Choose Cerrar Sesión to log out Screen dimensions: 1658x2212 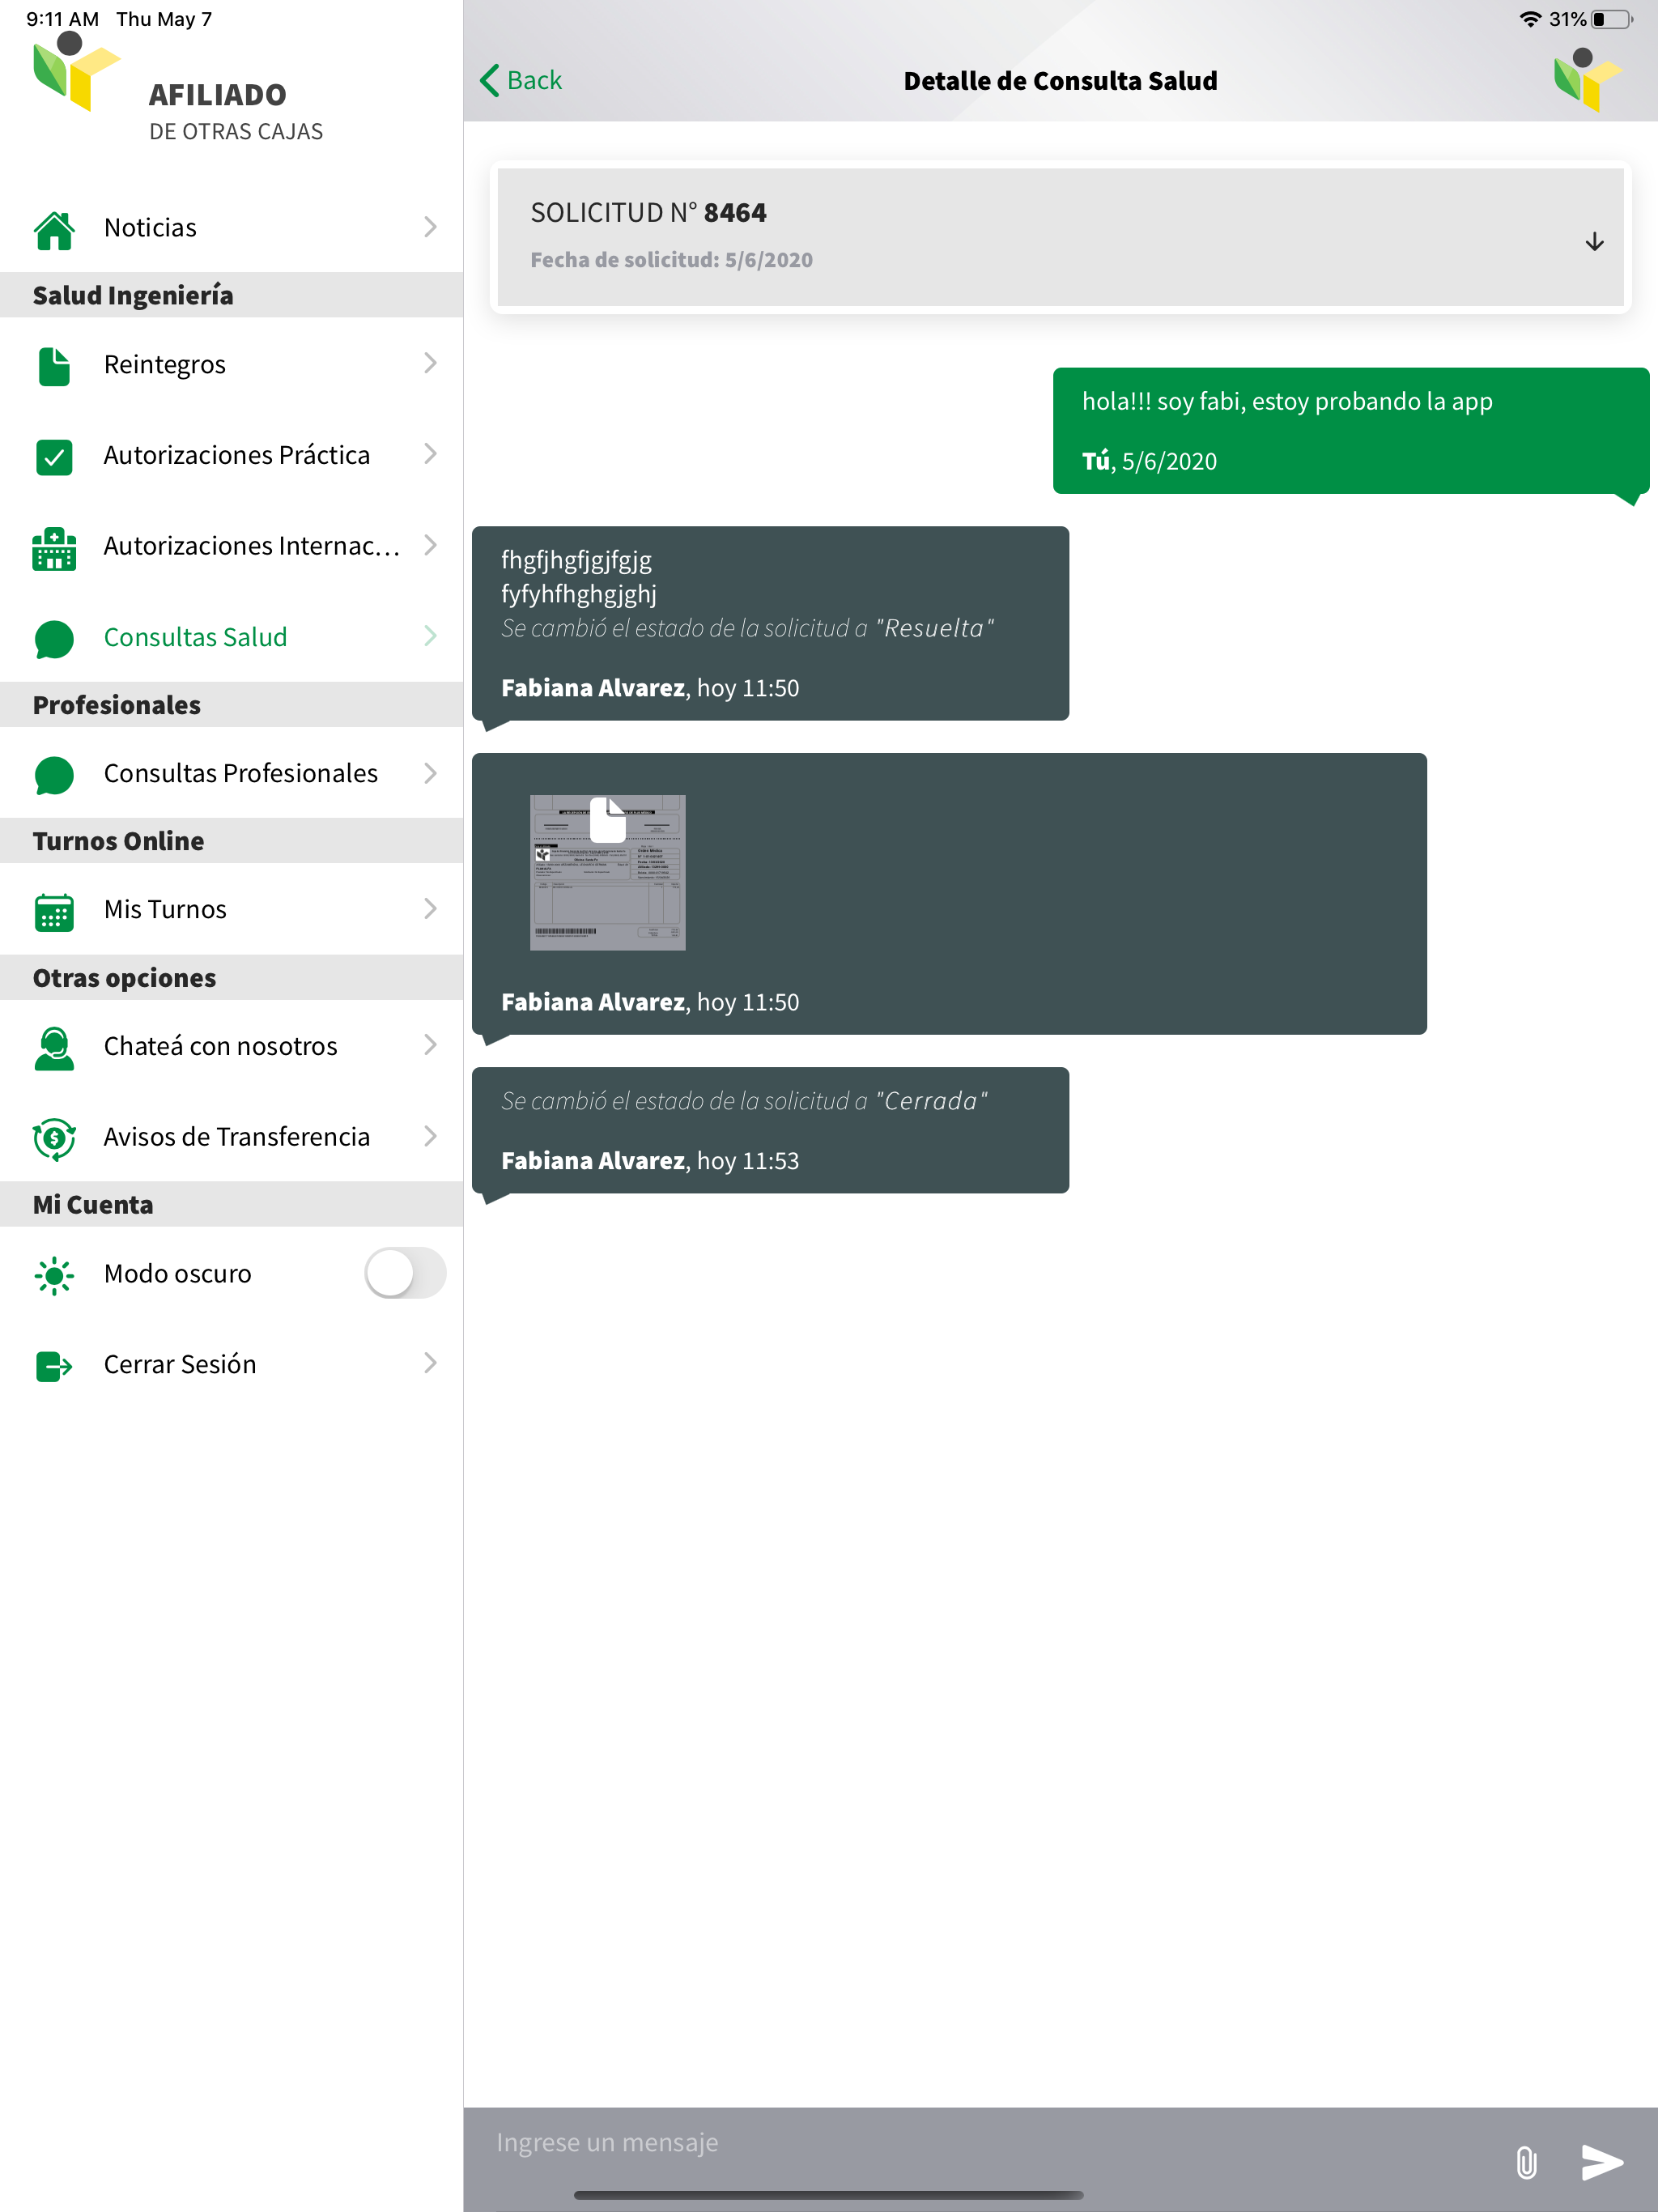tap(231, 1364)
